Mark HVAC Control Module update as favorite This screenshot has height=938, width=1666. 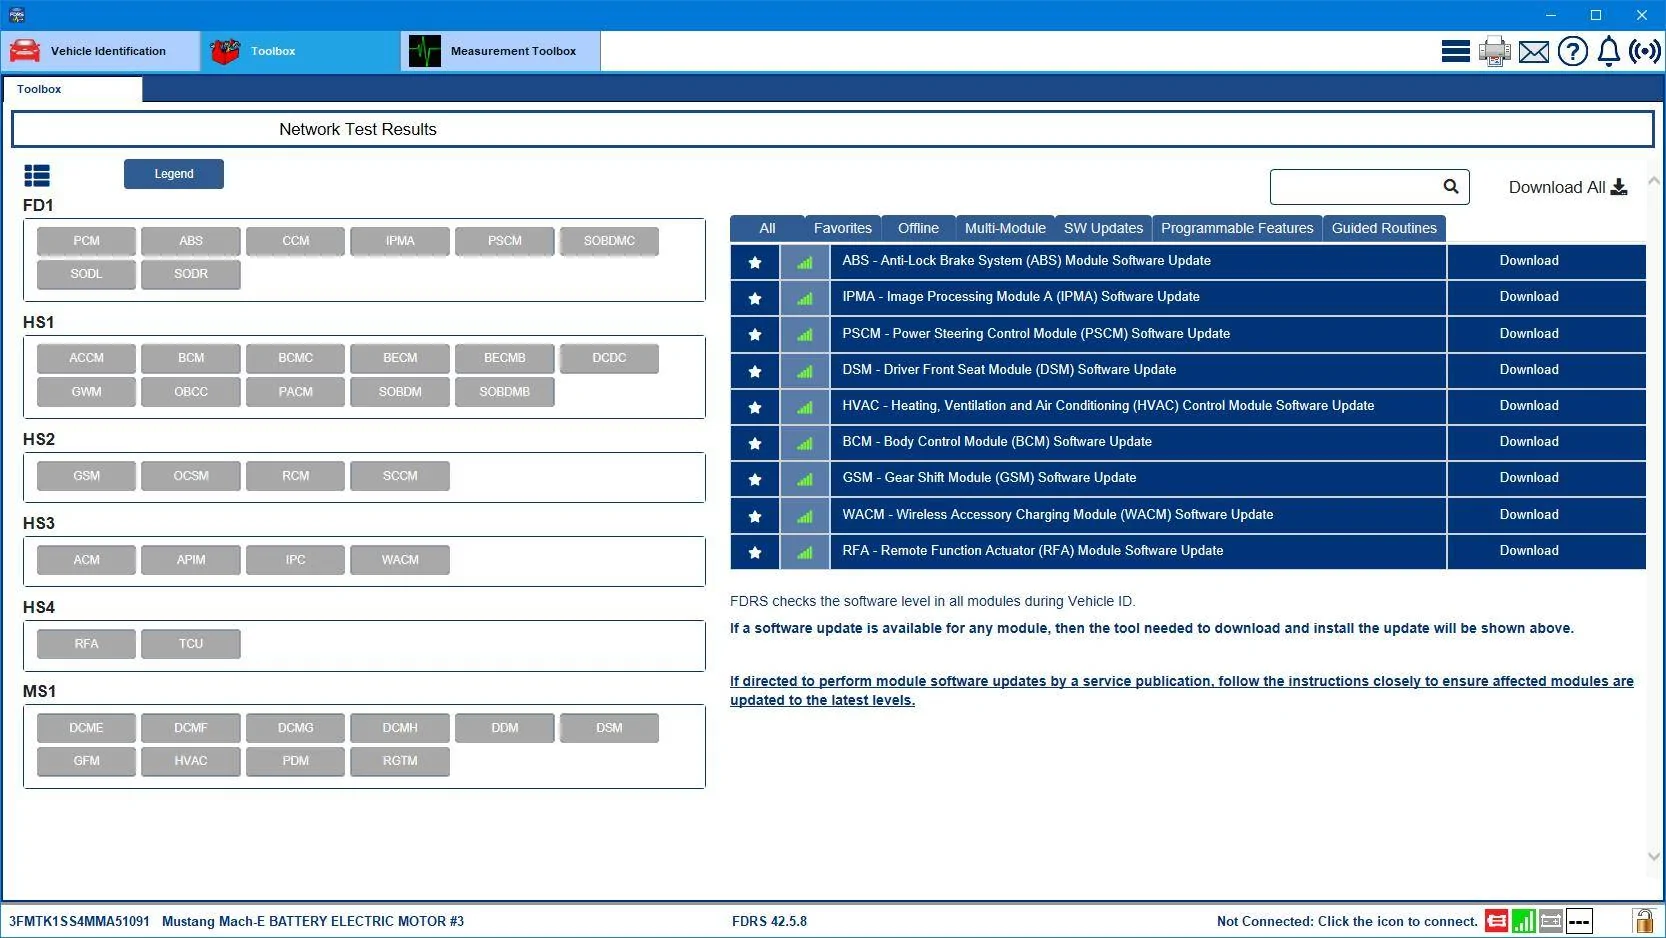pyautogui.click(x=755, y=407)
